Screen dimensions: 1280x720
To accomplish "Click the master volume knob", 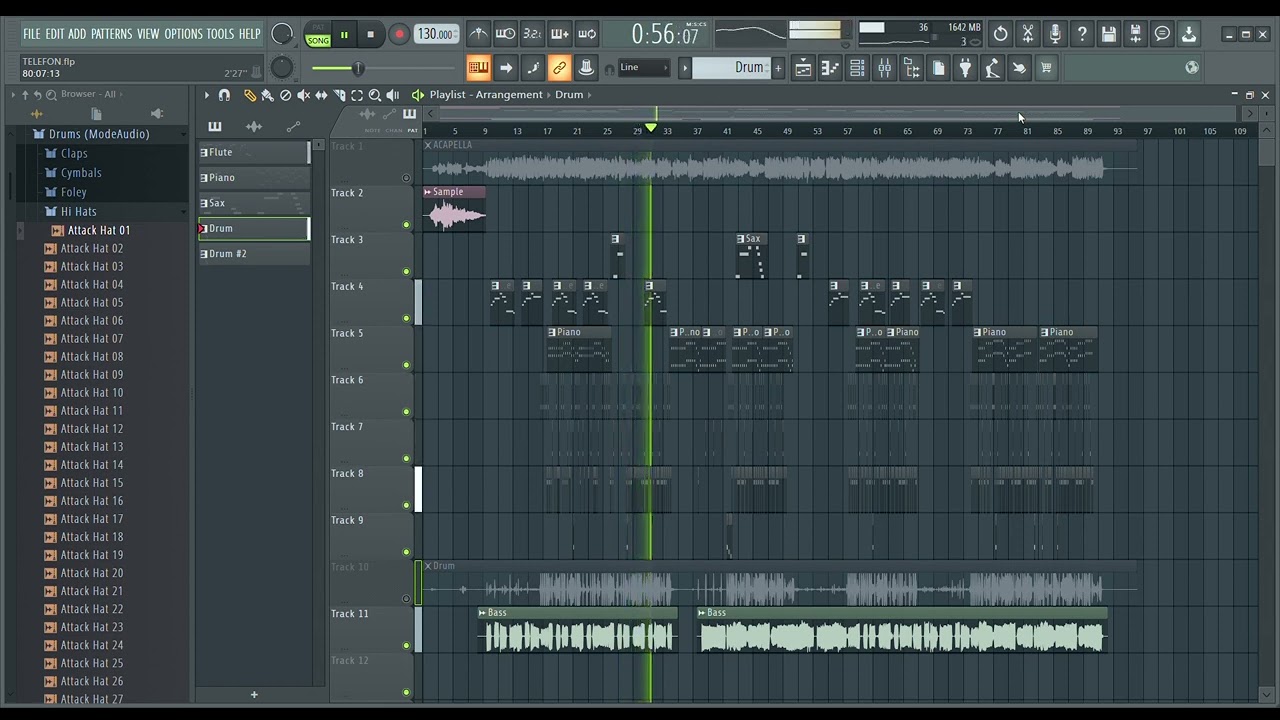I will [x=282, y=34].
